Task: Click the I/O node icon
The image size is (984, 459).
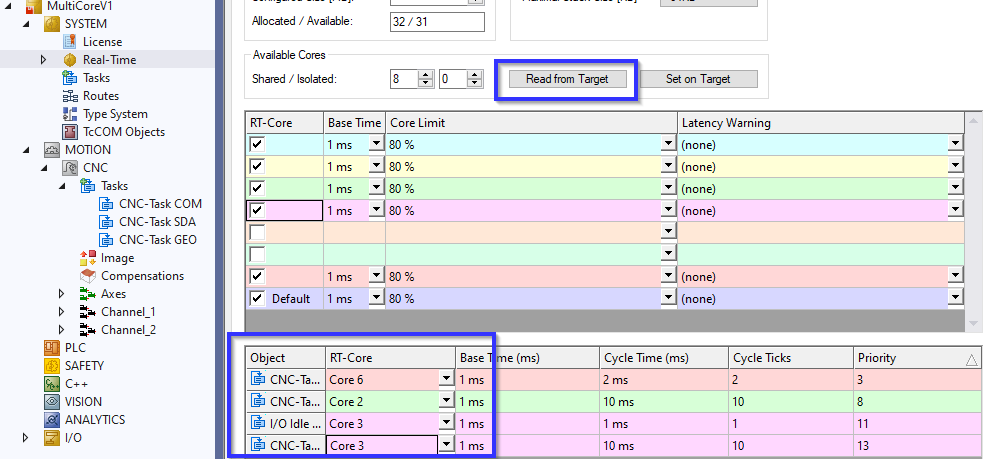Action: (x=52, y=438)
